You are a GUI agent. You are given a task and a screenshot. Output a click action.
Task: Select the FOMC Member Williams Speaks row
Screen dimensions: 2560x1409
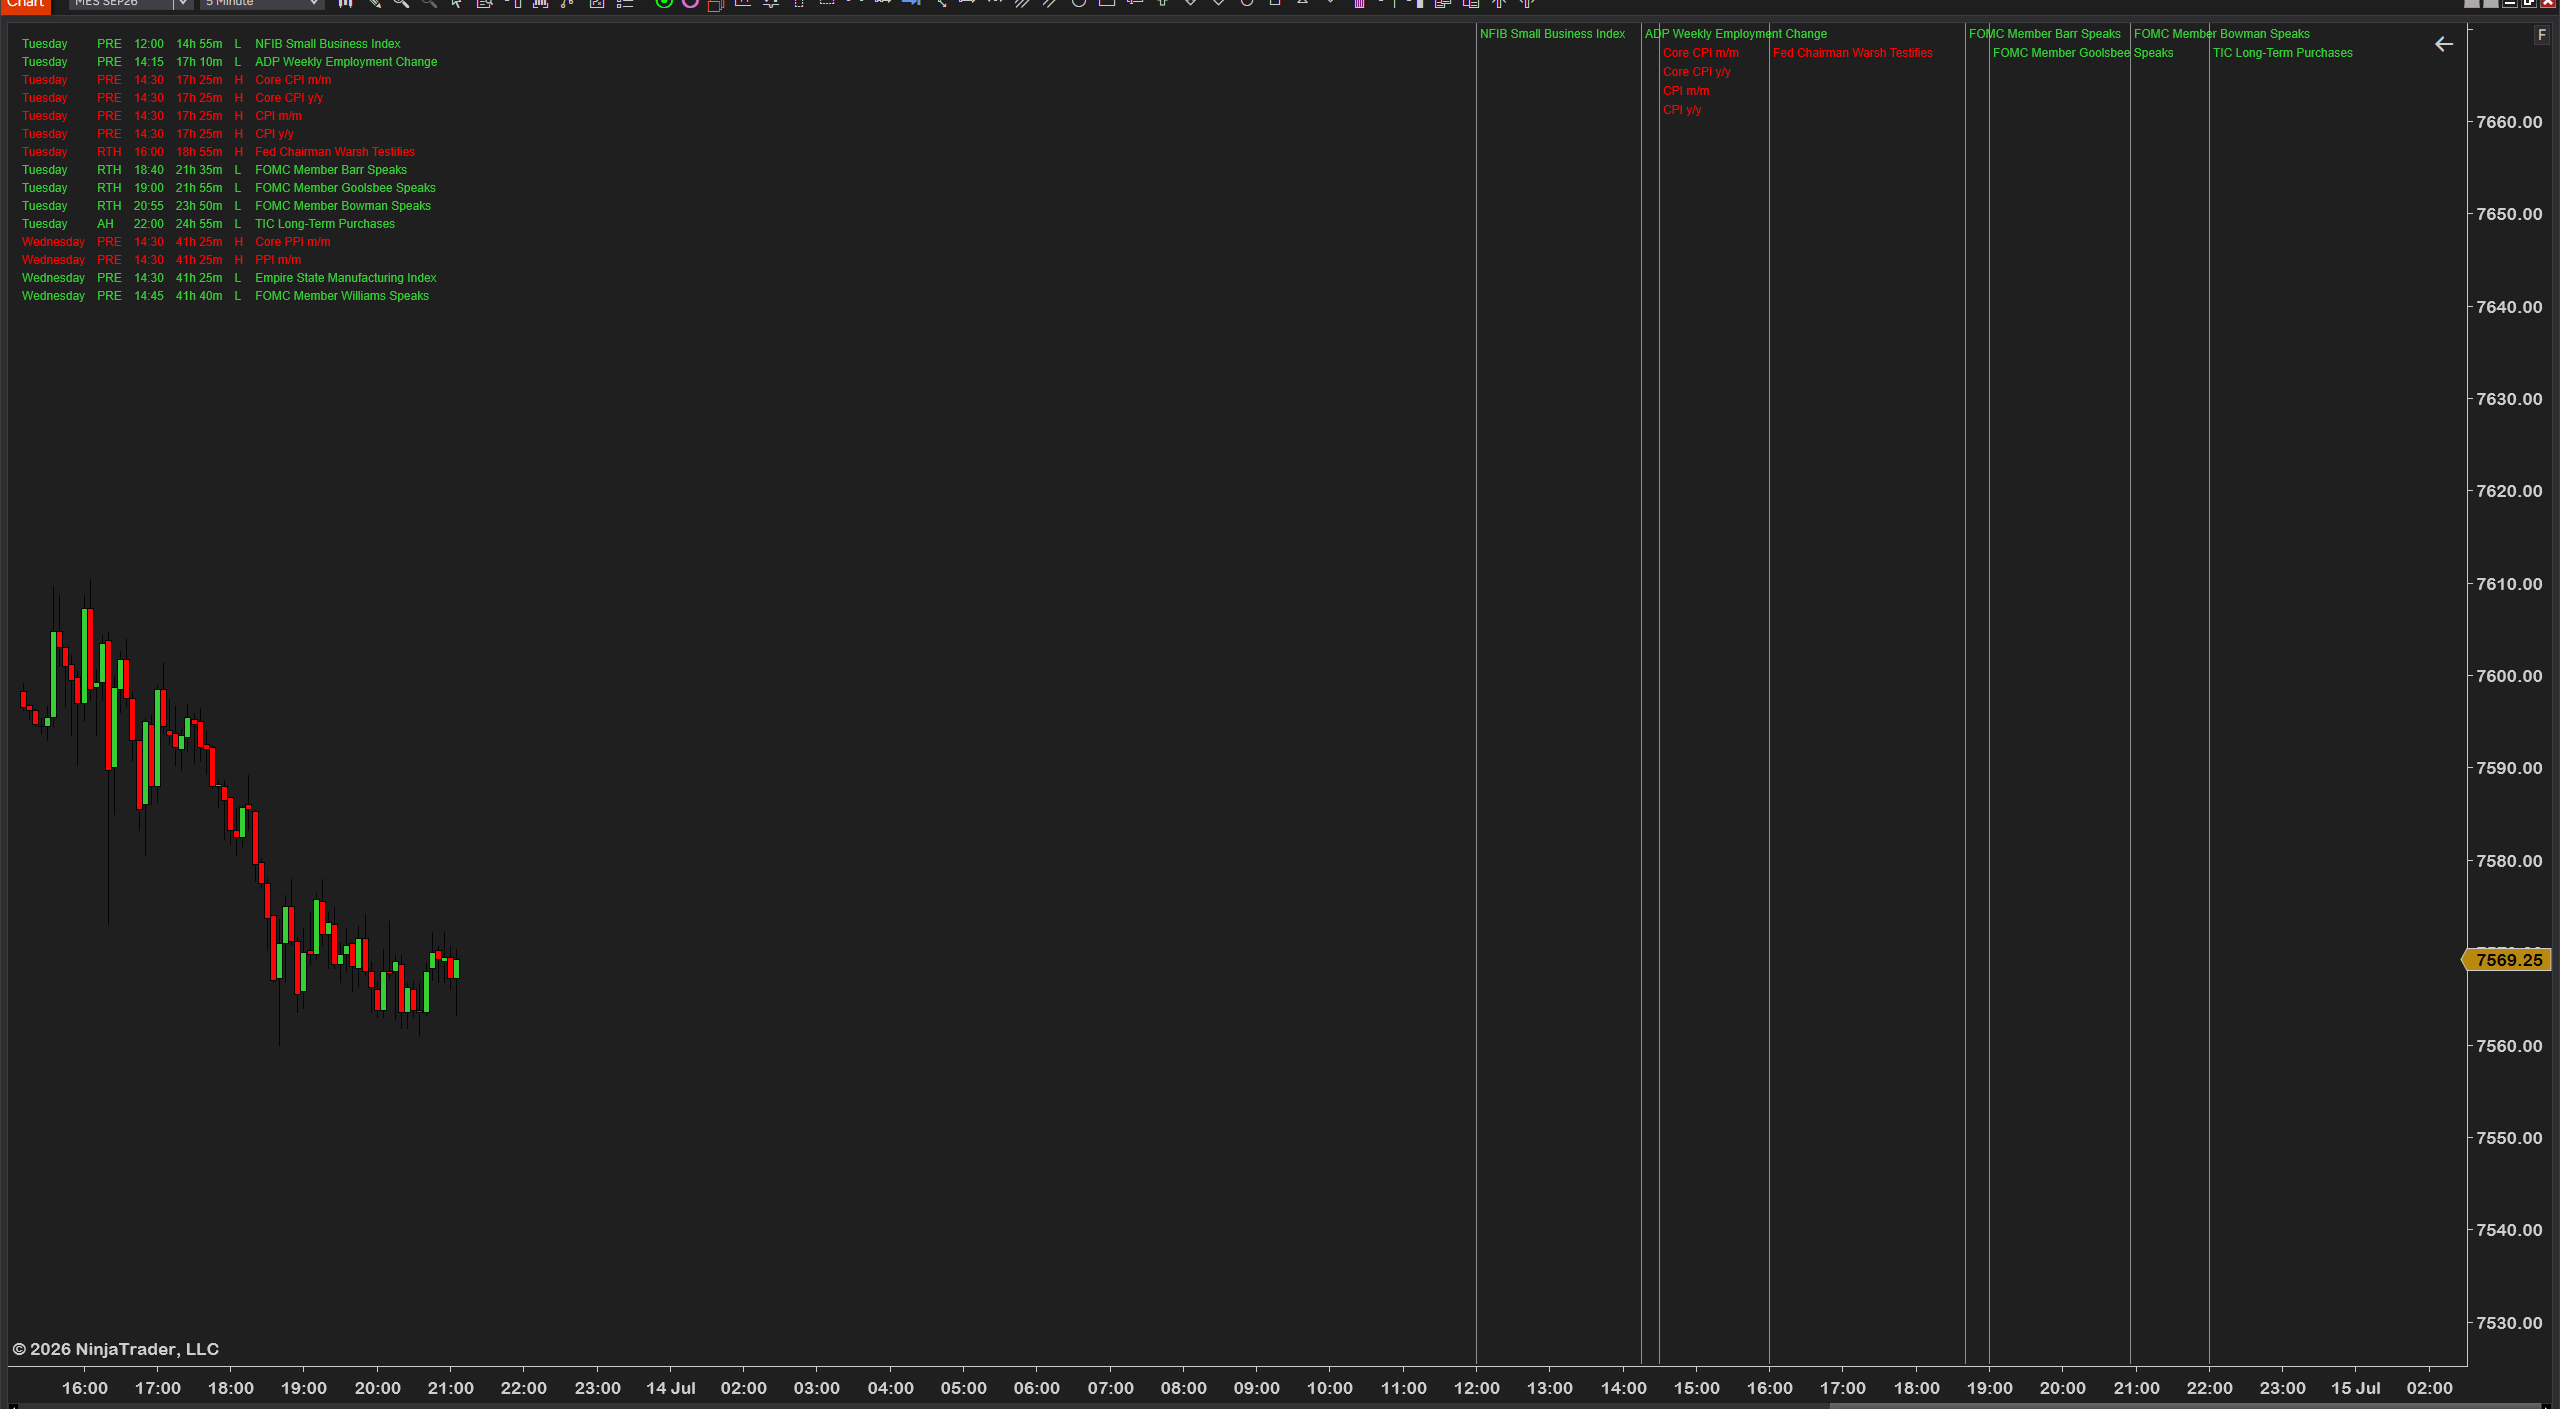[225, 296]
